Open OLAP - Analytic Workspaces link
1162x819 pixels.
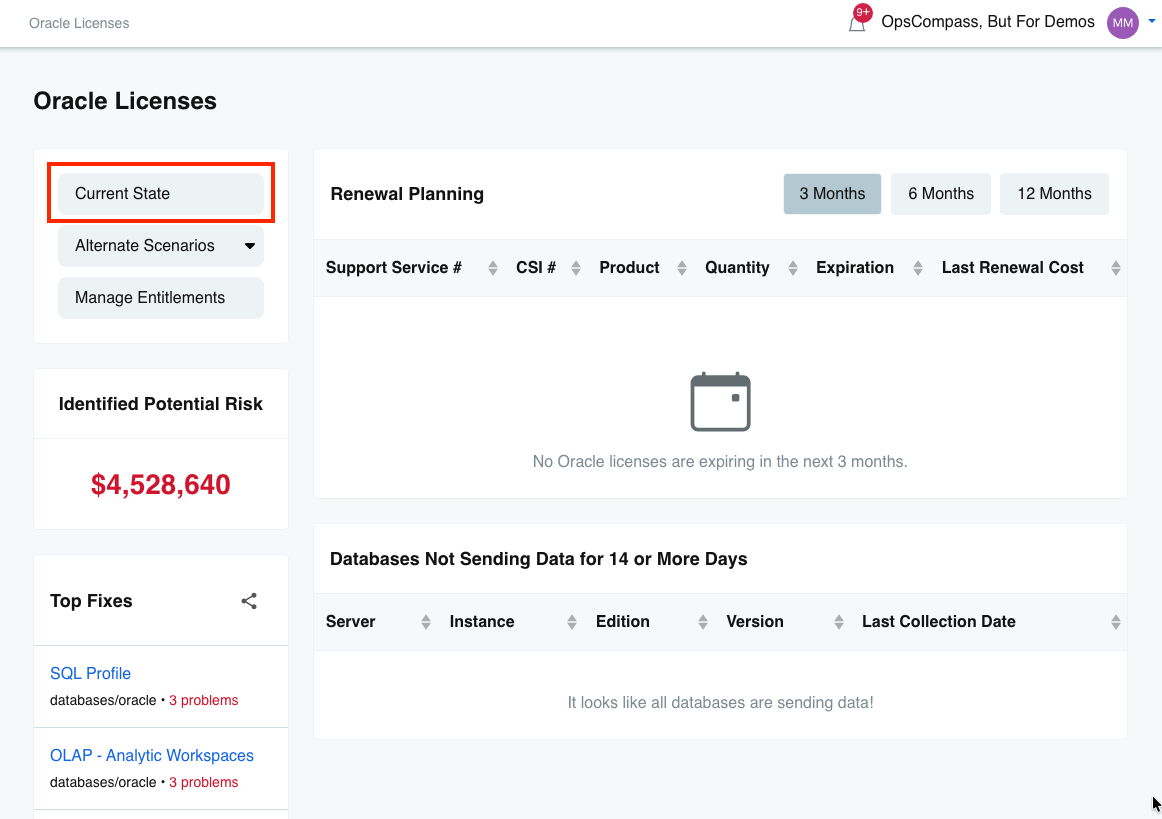[152, 756]
